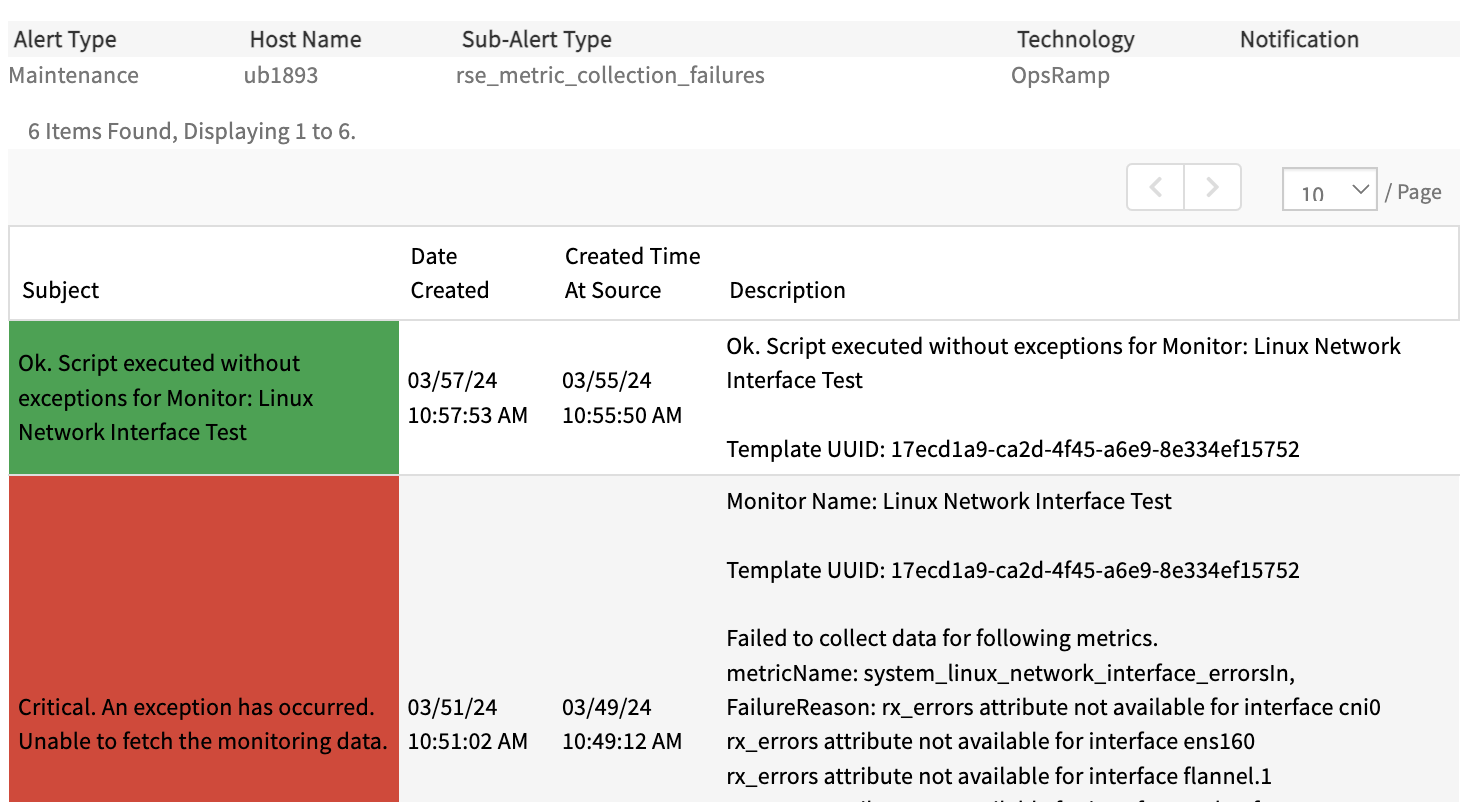Open the Technology filter showing OpsRamp
Screen dimensions: 1468x802
click(1075, 39)
